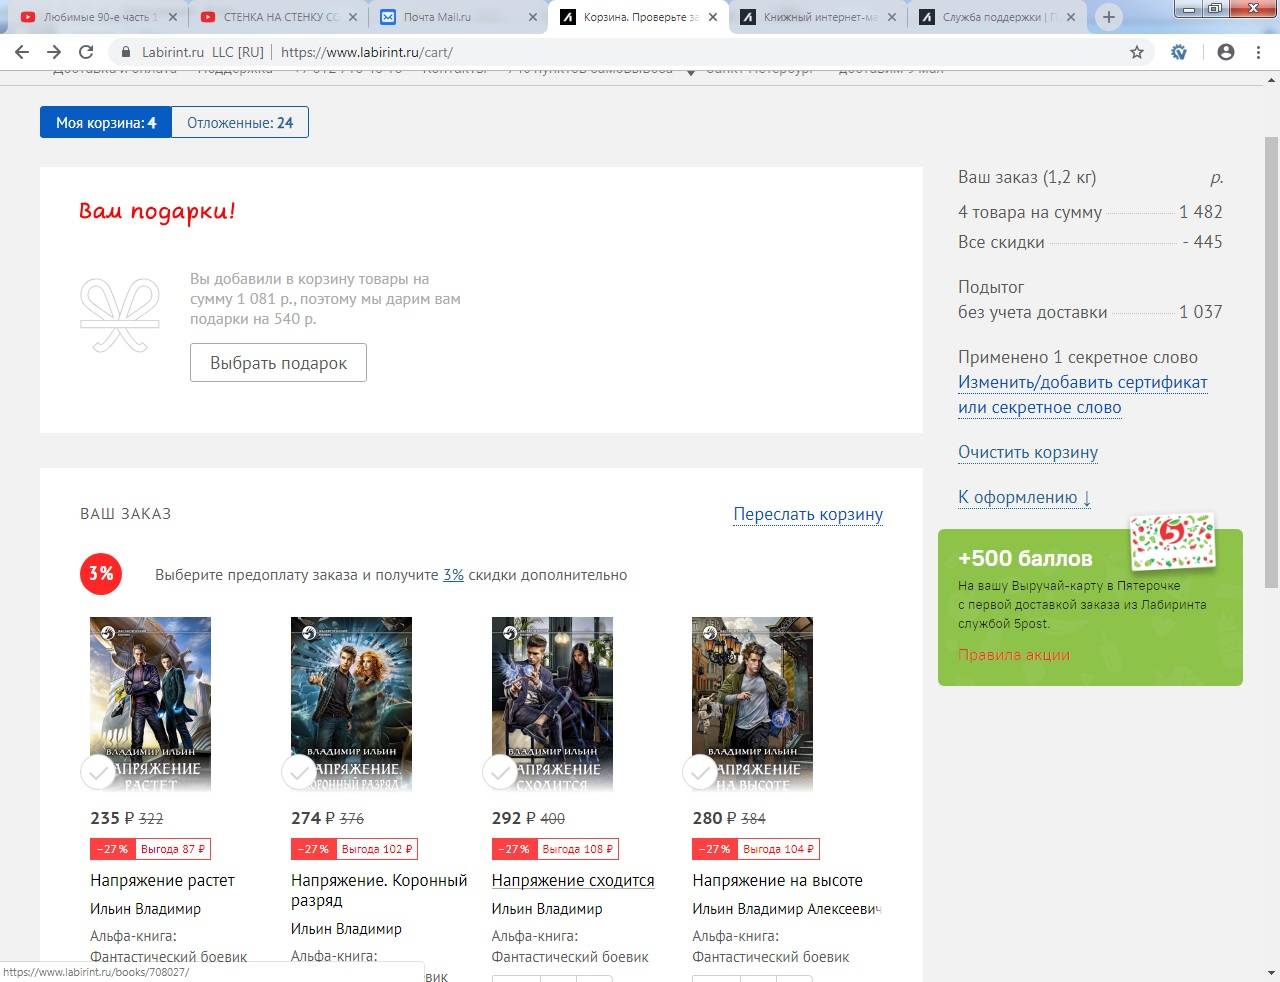Click red 3% discount badge

(x=101, y=574)
